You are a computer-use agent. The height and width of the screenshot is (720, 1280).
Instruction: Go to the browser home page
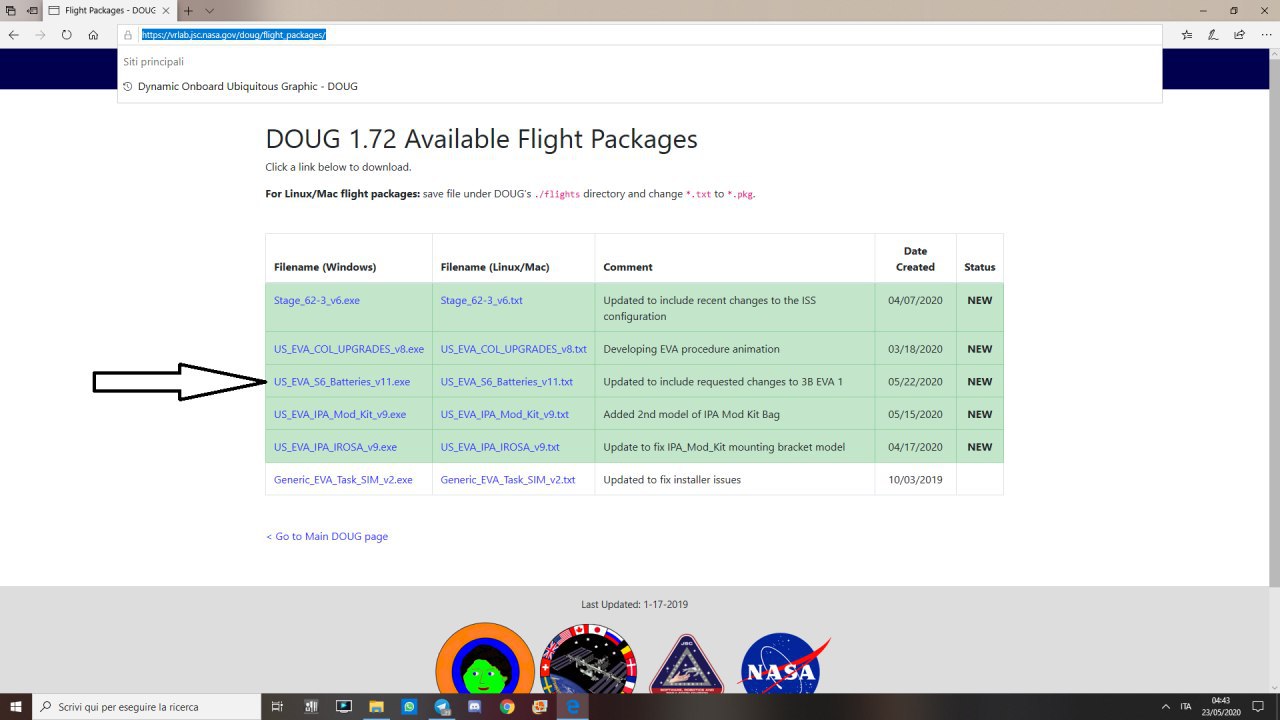[x=93, y=34]
